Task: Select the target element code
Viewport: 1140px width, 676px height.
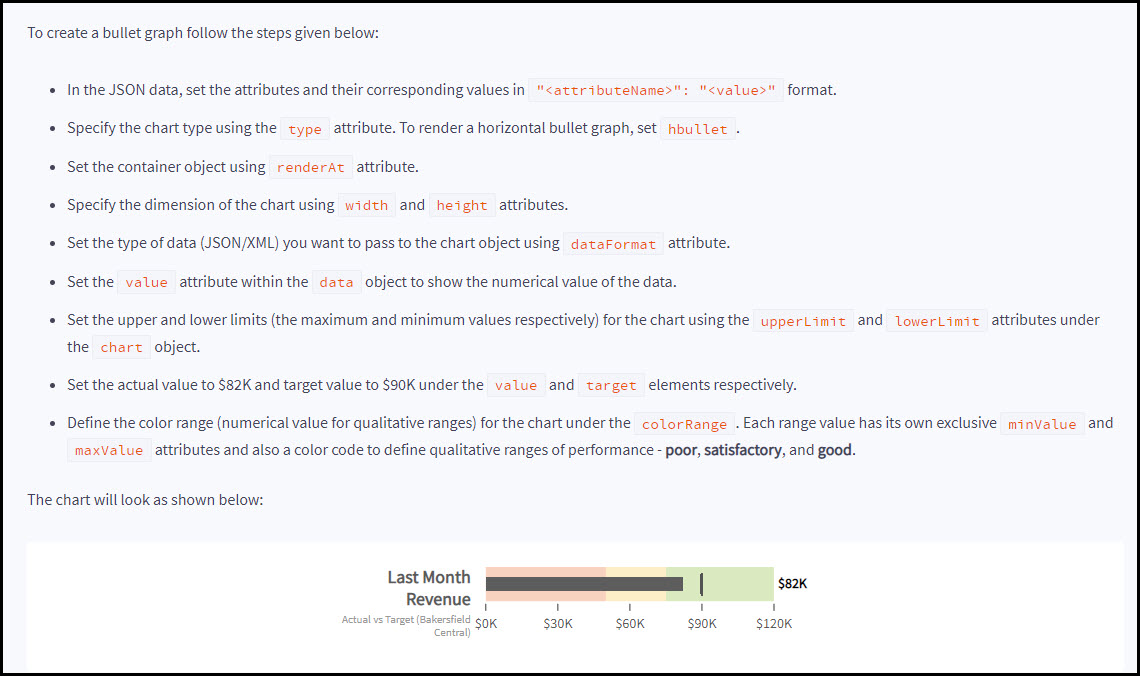Action: pyautogui.click(x=611, y=386)
